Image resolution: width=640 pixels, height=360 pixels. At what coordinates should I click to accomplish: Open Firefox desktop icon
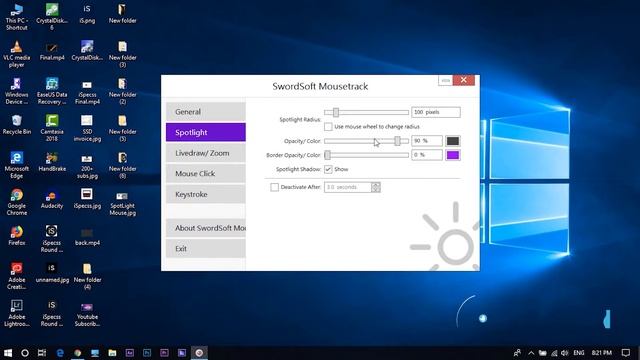16,236
